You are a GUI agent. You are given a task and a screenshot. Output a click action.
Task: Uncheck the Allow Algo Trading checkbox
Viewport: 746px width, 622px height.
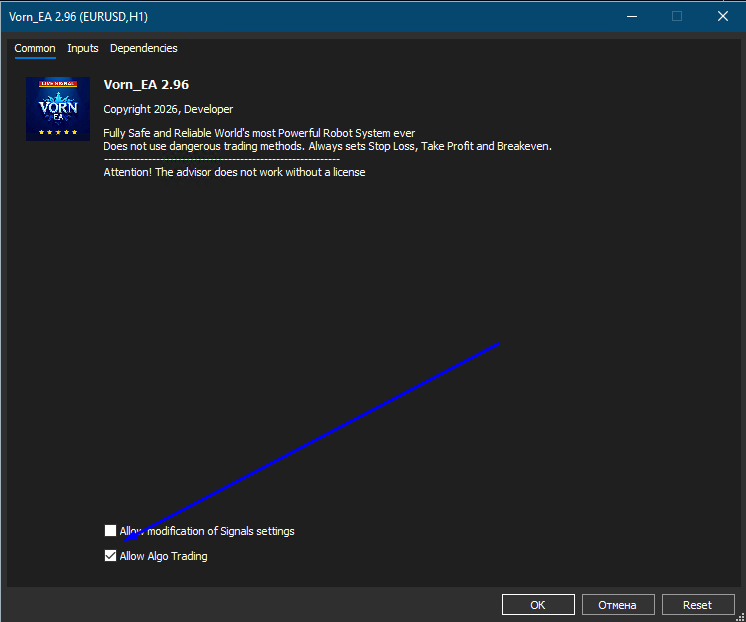[x=110, y=555]
